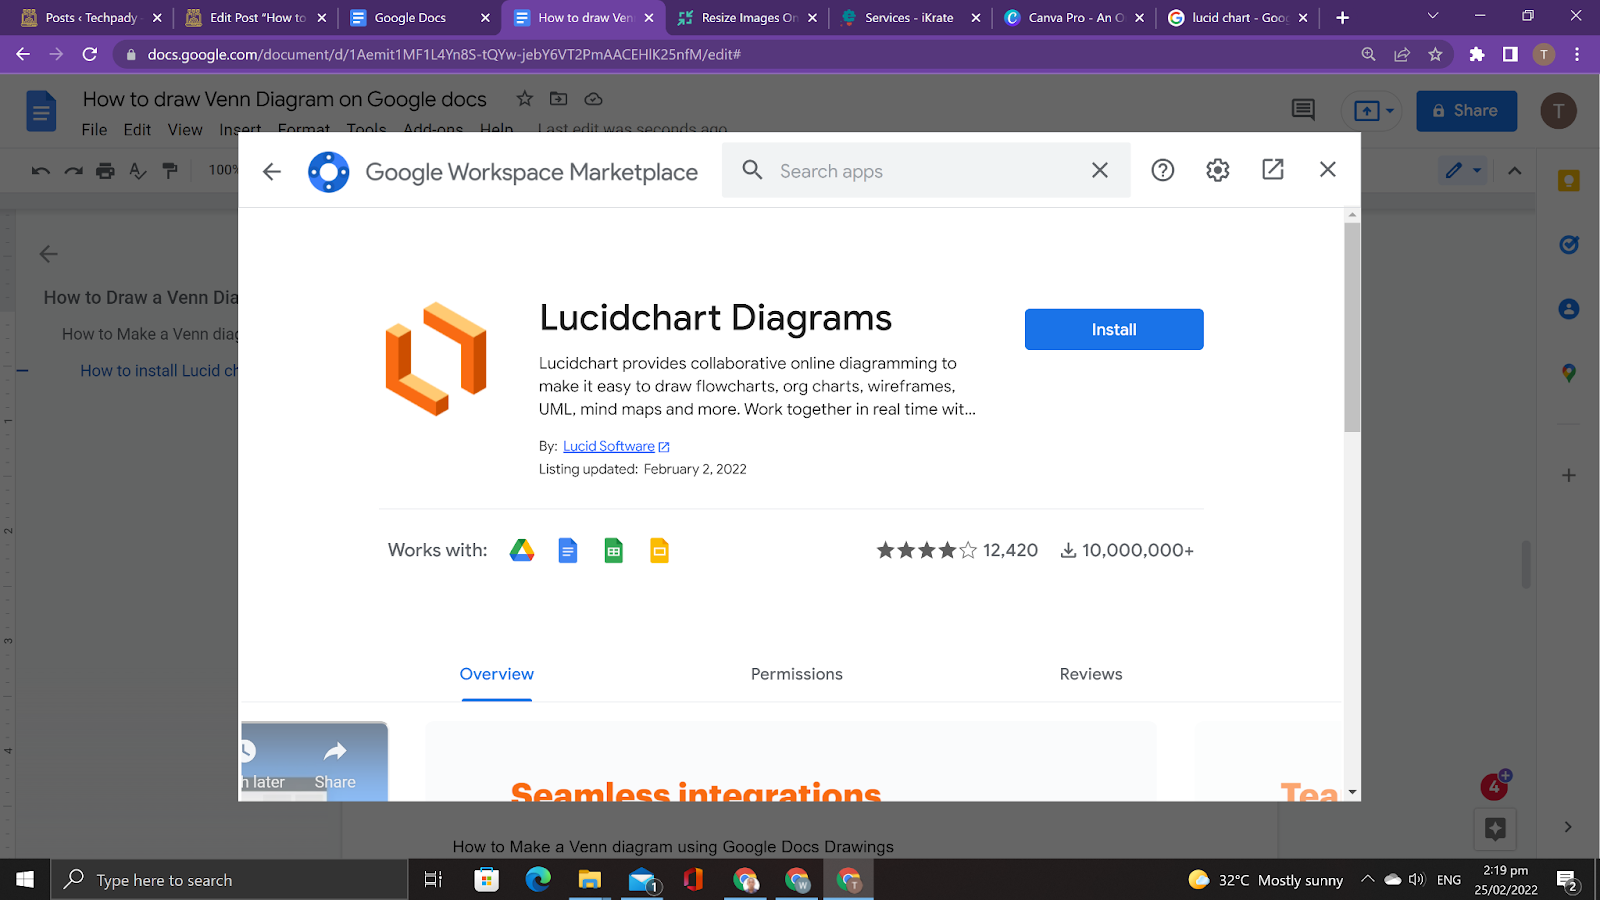Click the Google Slides works-with icon
1600x900 pixels.
click(659, 550)
